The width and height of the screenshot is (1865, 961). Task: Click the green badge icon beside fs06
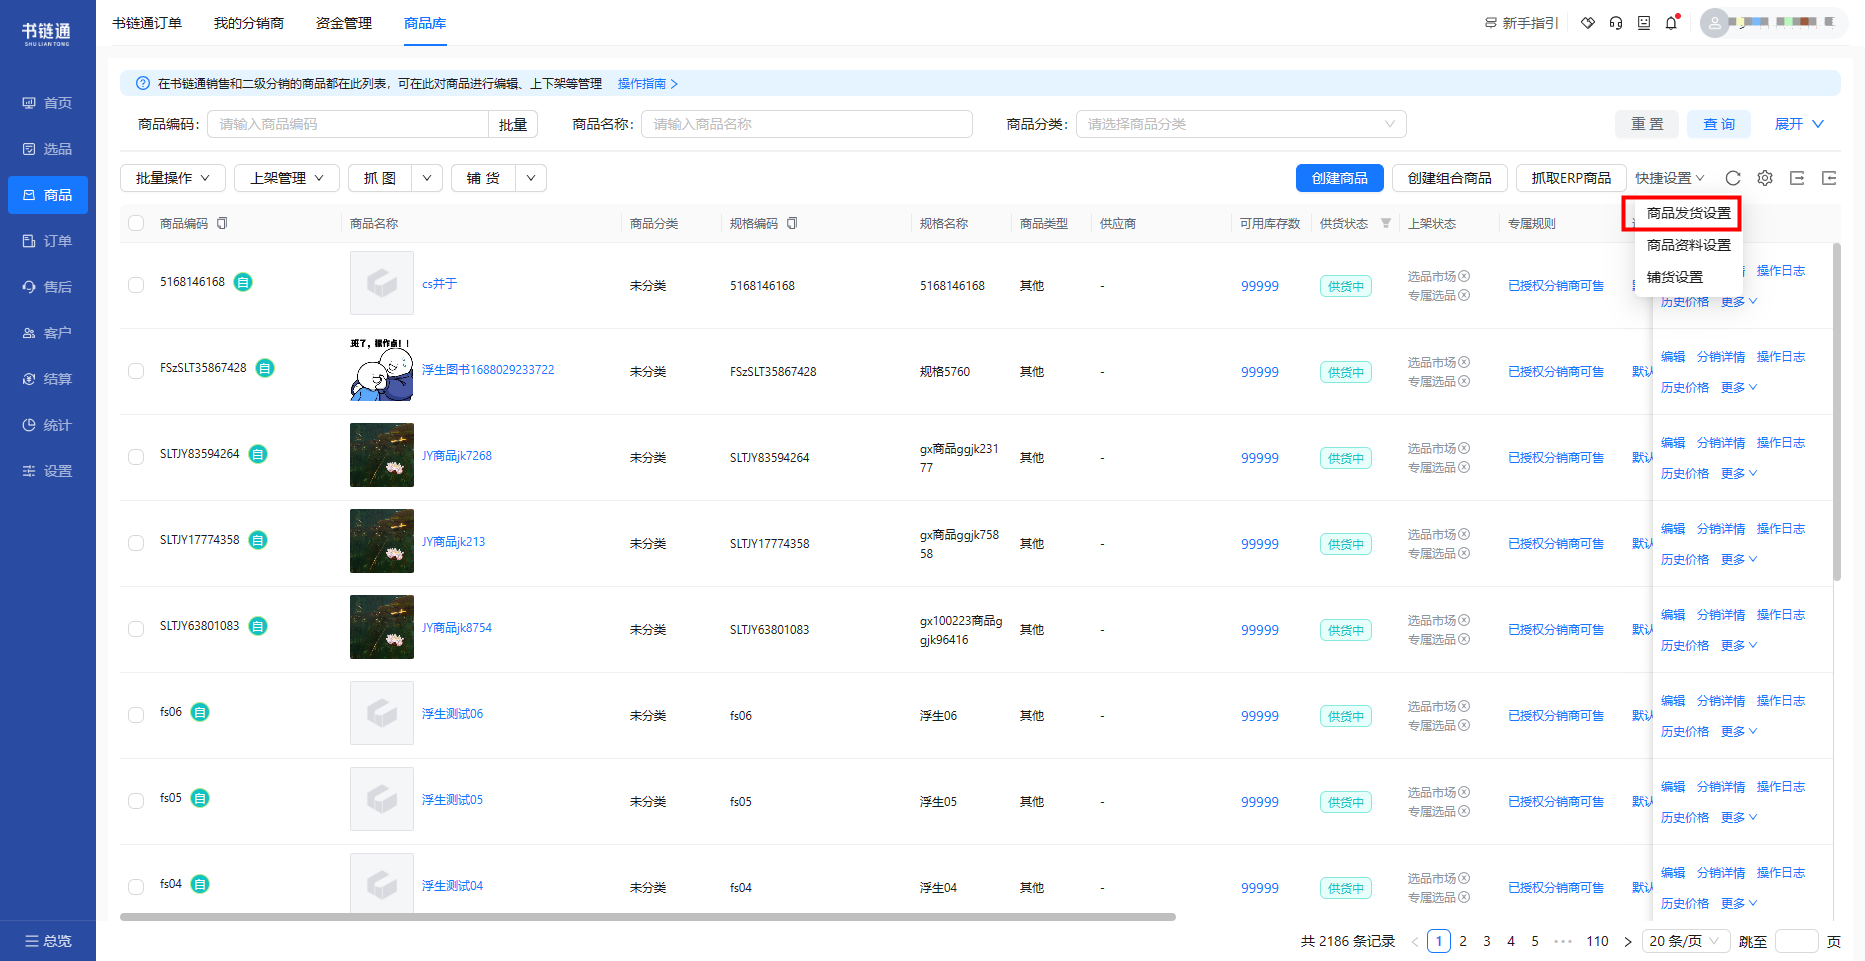pyautogui.click(x=200, y=712)
